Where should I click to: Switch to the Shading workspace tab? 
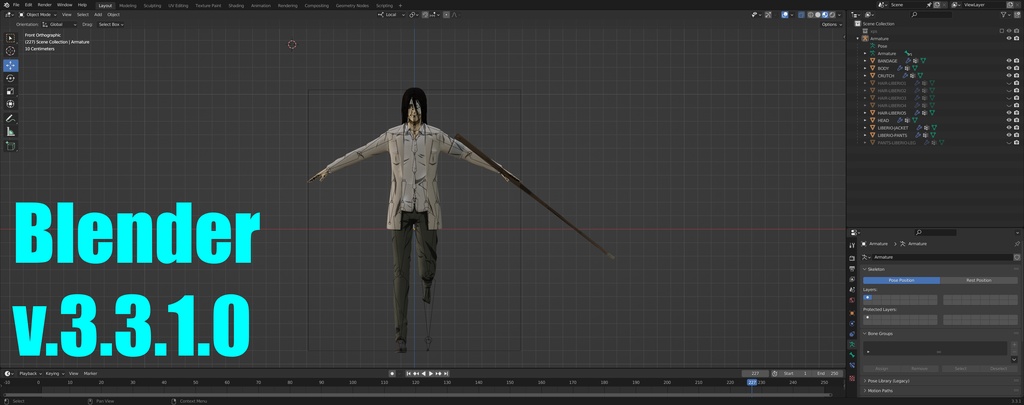[x=236, y=5]
